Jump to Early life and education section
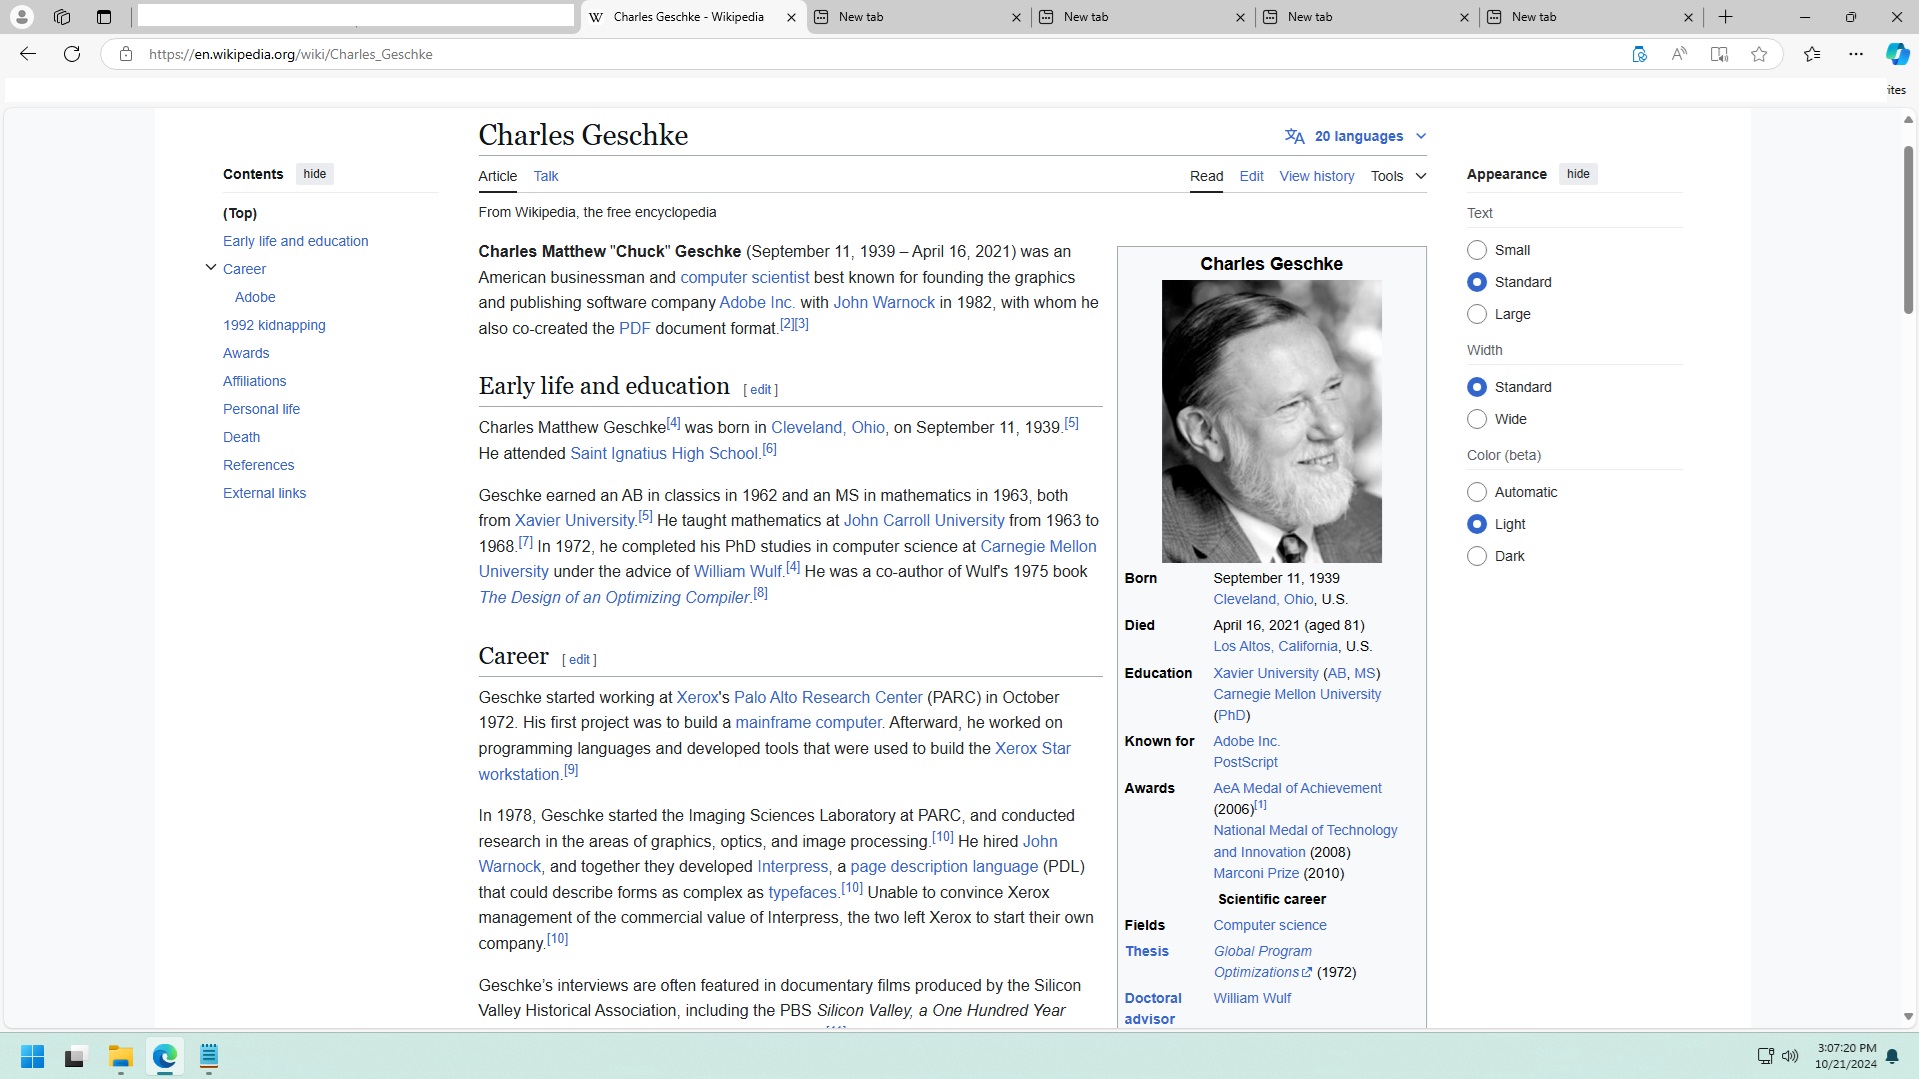The image size is (1919, 1079). [295, 241]
